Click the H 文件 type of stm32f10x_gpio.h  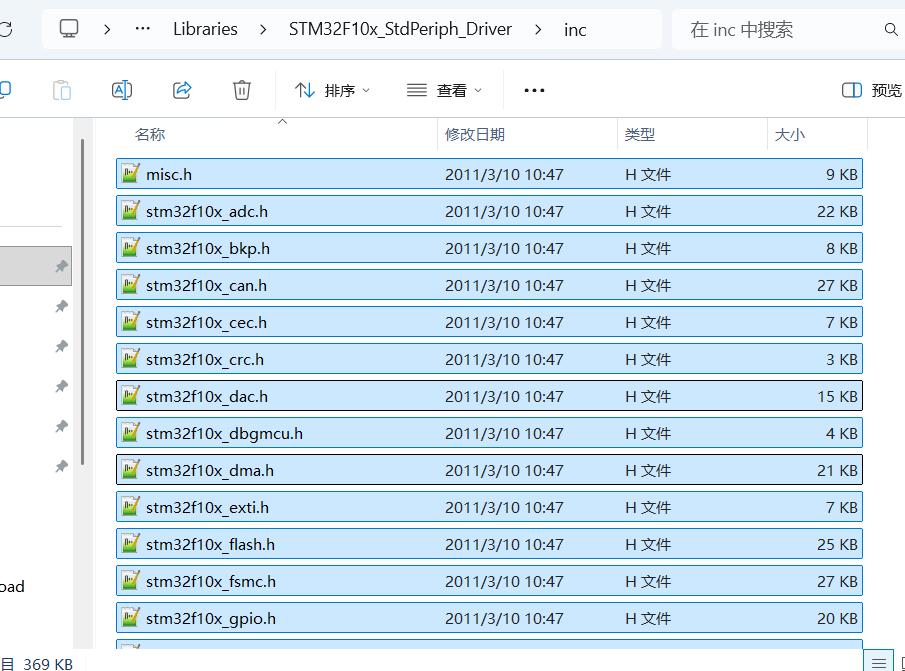[x=648, y=618]
